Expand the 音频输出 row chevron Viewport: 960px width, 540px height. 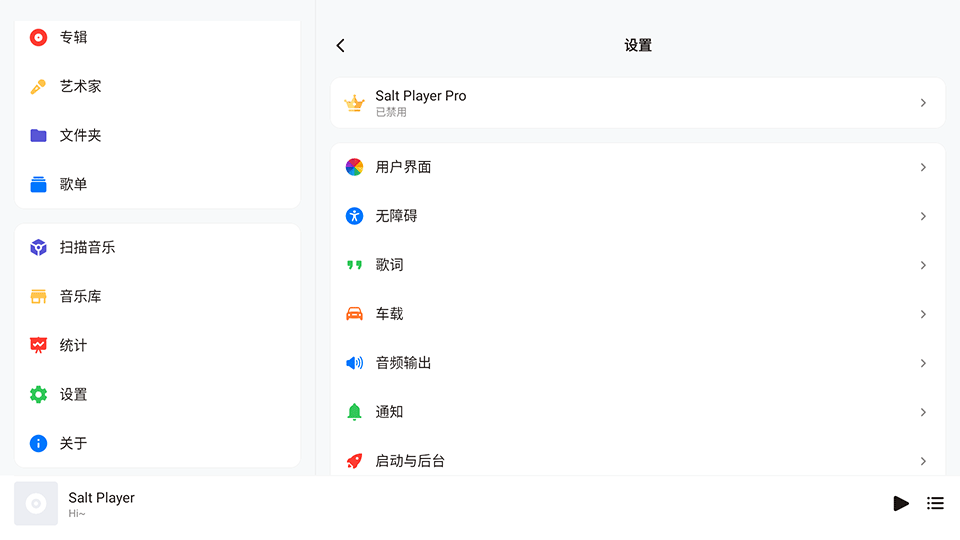(x=923, y=363)
